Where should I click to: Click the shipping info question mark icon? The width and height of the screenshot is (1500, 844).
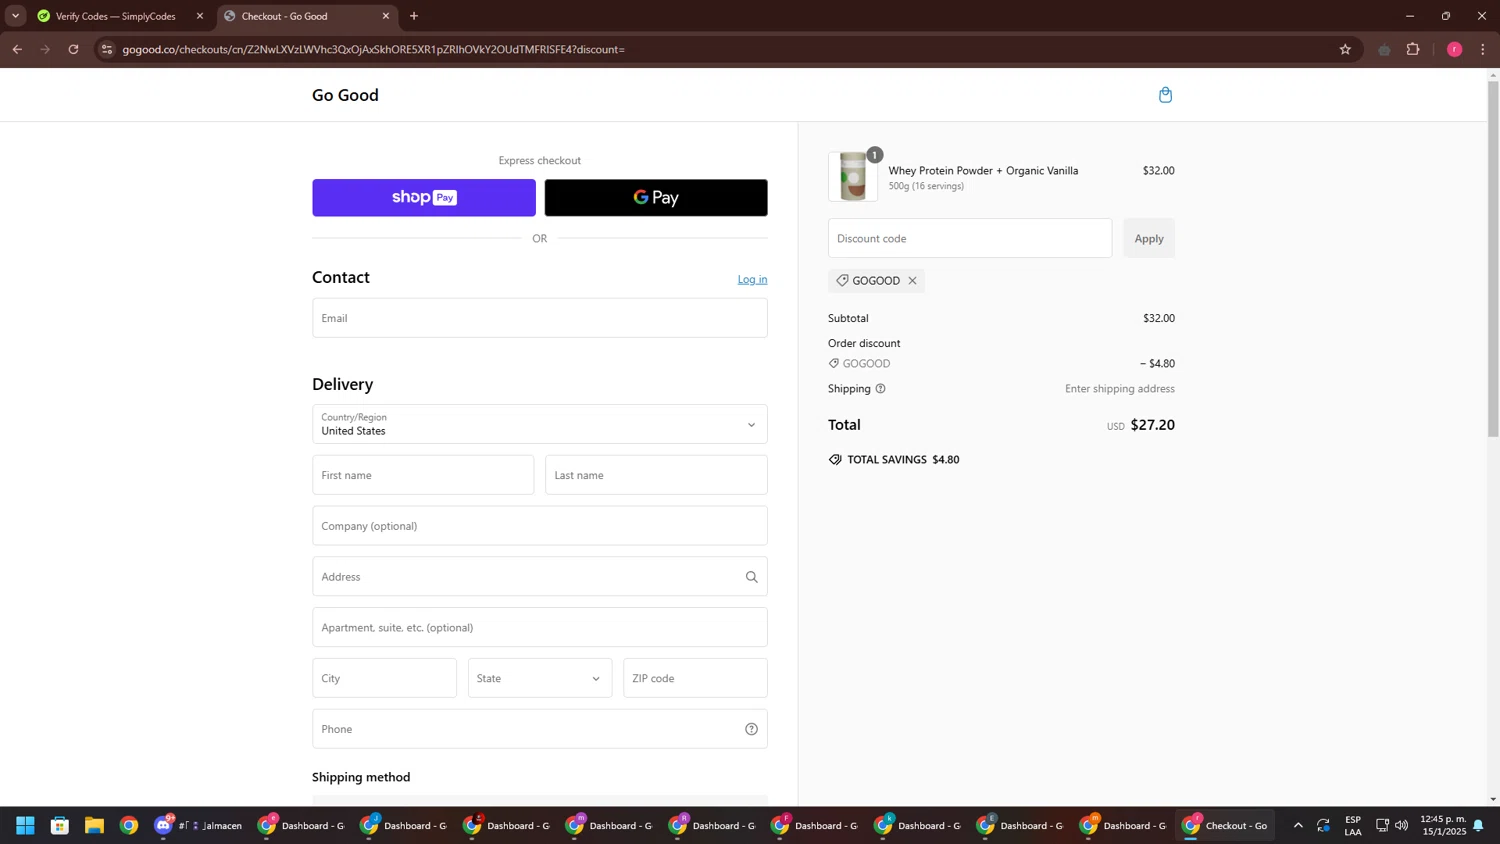tap(880, 389)
